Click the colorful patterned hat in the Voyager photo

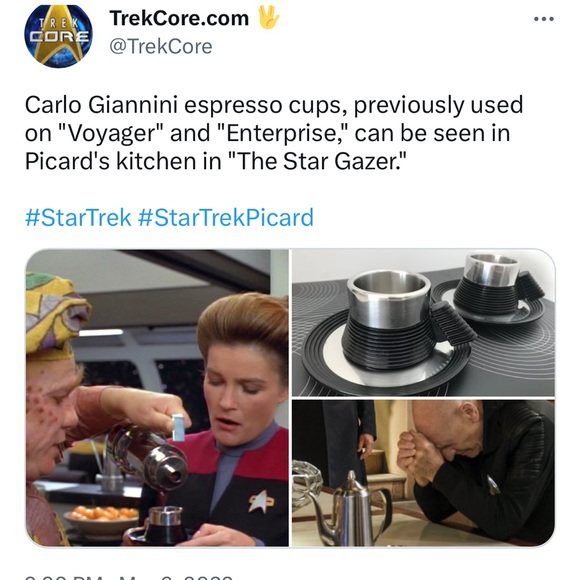click(x=55, y=314)
